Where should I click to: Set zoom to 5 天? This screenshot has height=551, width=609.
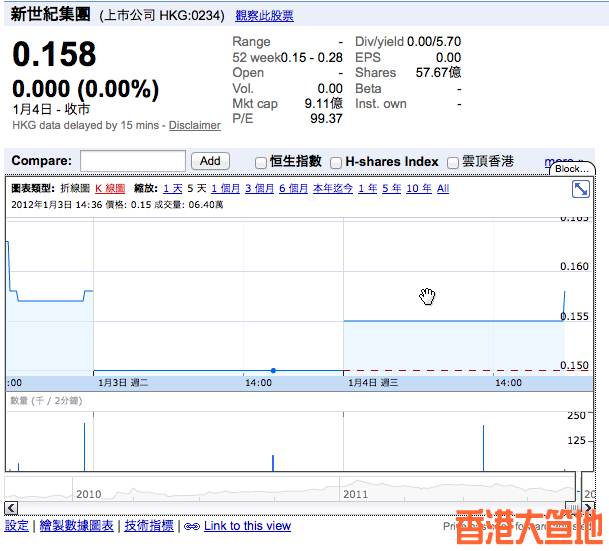[197, 189]
